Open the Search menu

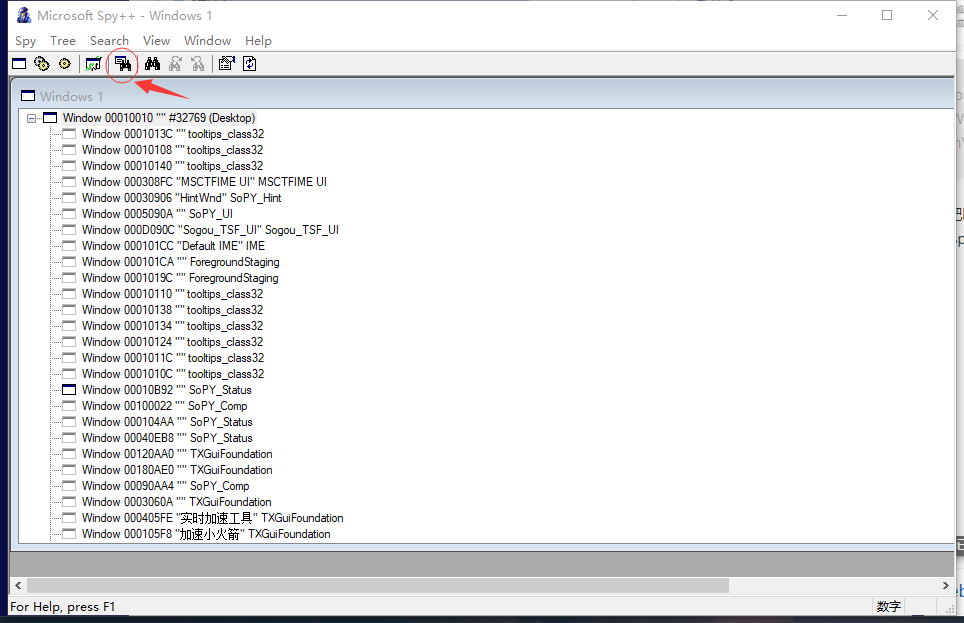pos(109,41)
